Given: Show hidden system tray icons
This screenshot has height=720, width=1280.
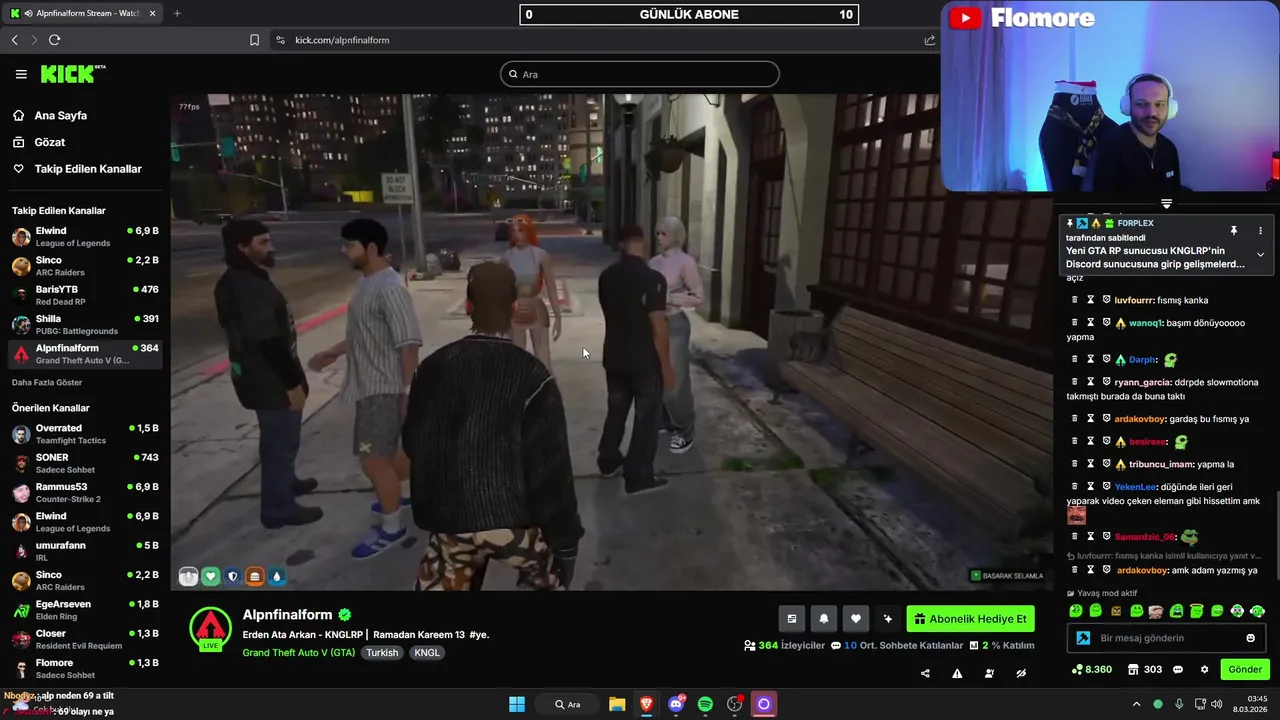Looking at the screenshot, I should point(1135,704).
